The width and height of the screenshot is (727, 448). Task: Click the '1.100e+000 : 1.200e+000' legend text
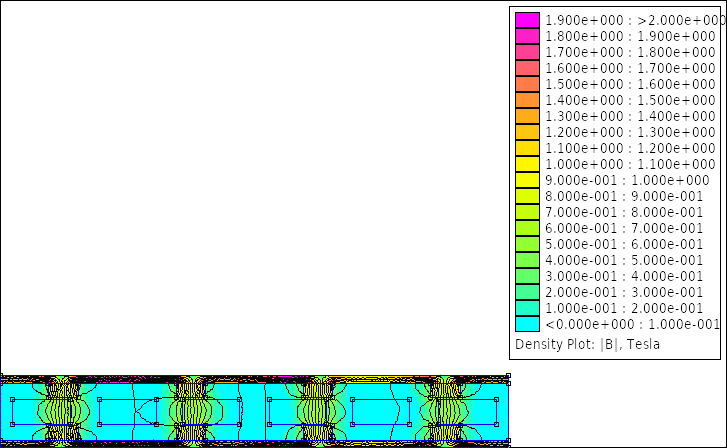(630, 148)
